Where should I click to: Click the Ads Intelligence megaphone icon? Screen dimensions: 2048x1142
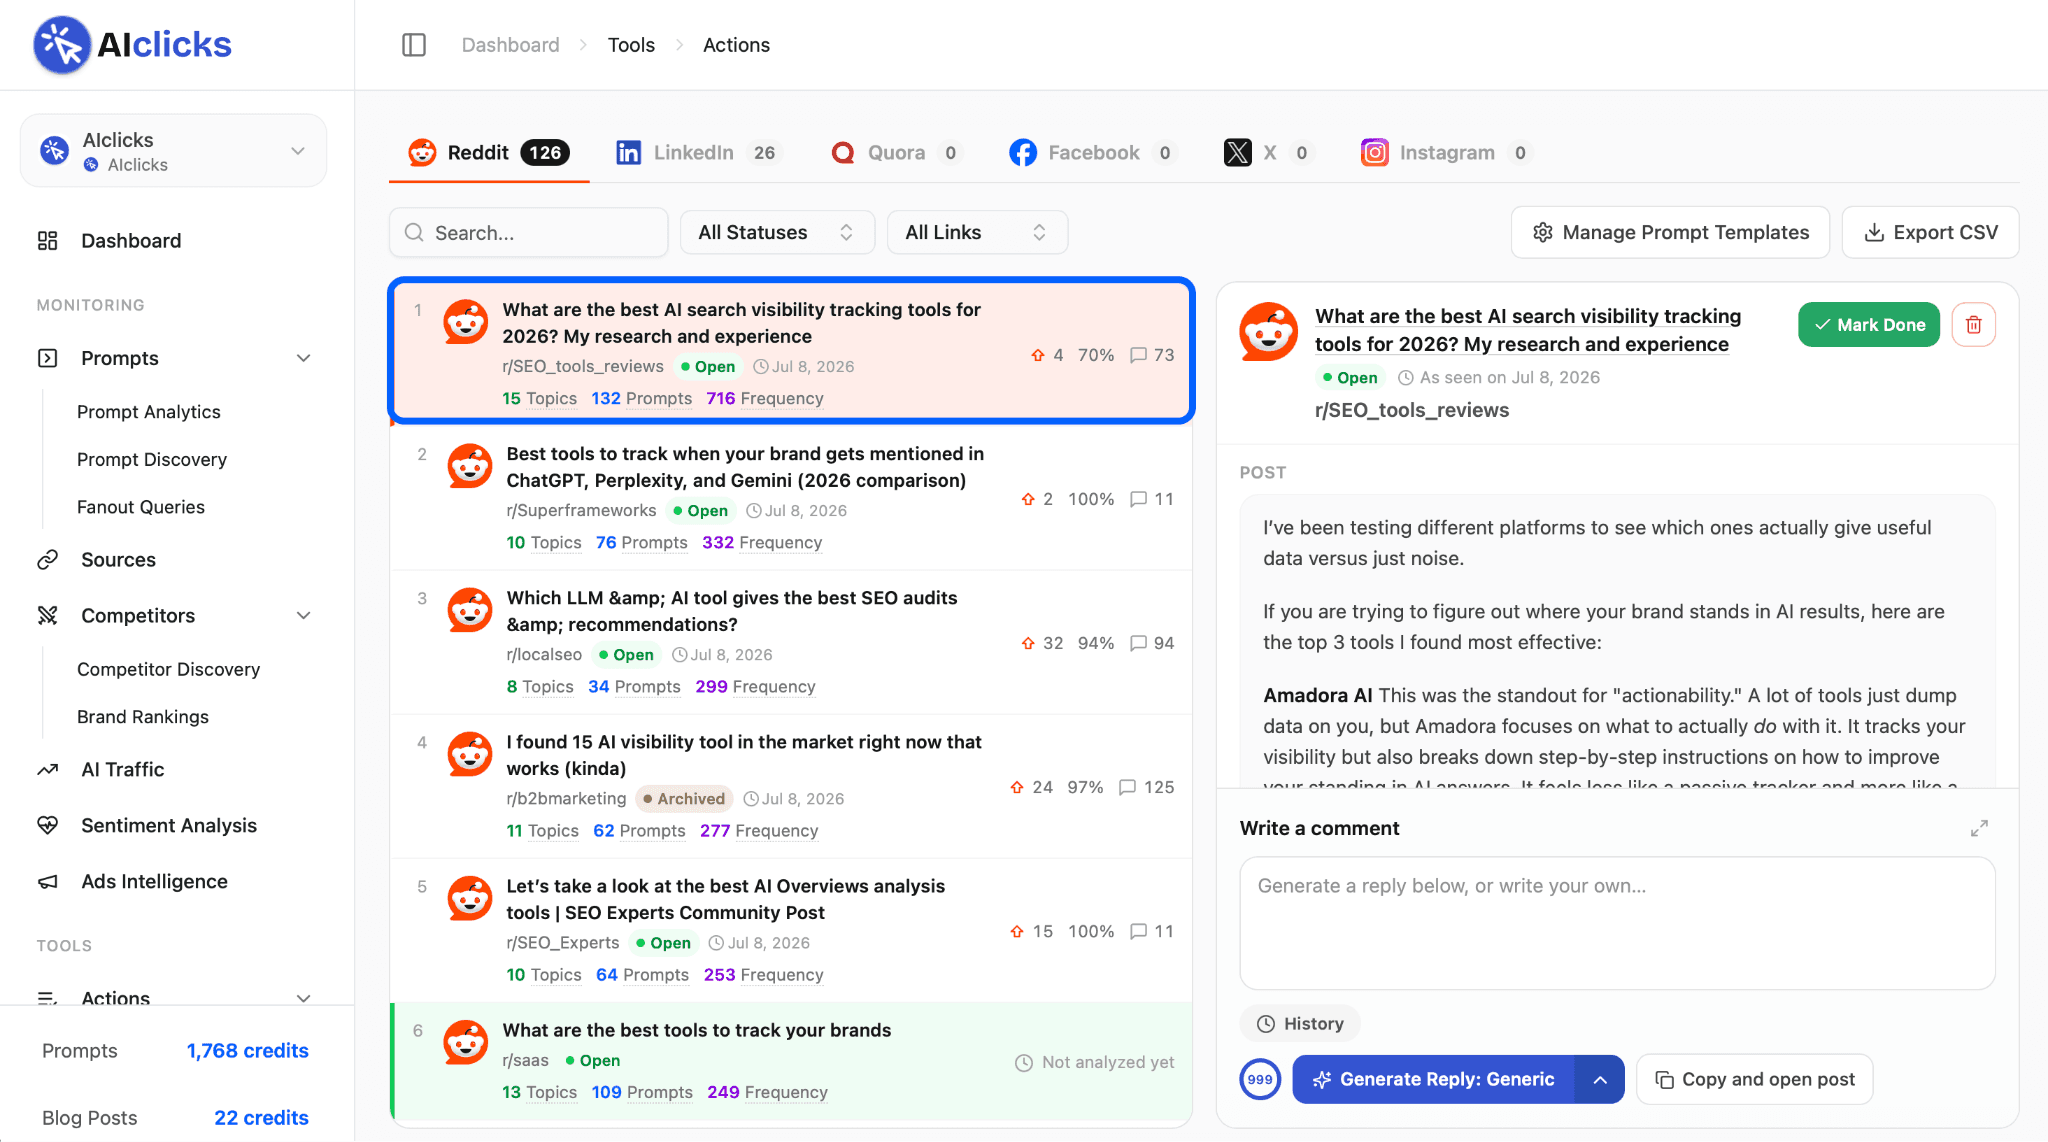(x=47, y=882)
